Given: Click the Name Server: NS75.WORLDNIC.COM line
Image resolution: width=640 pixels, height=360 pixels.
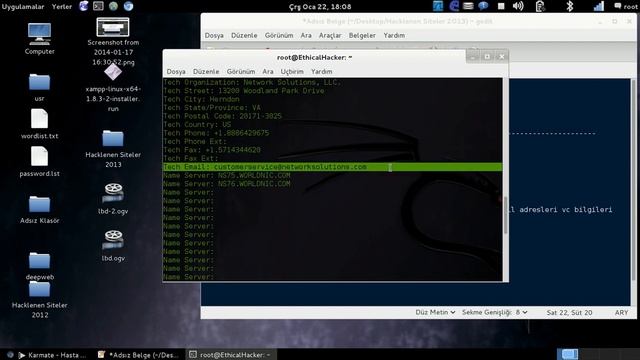Looking at the screenshot, I should pos(227,176).
